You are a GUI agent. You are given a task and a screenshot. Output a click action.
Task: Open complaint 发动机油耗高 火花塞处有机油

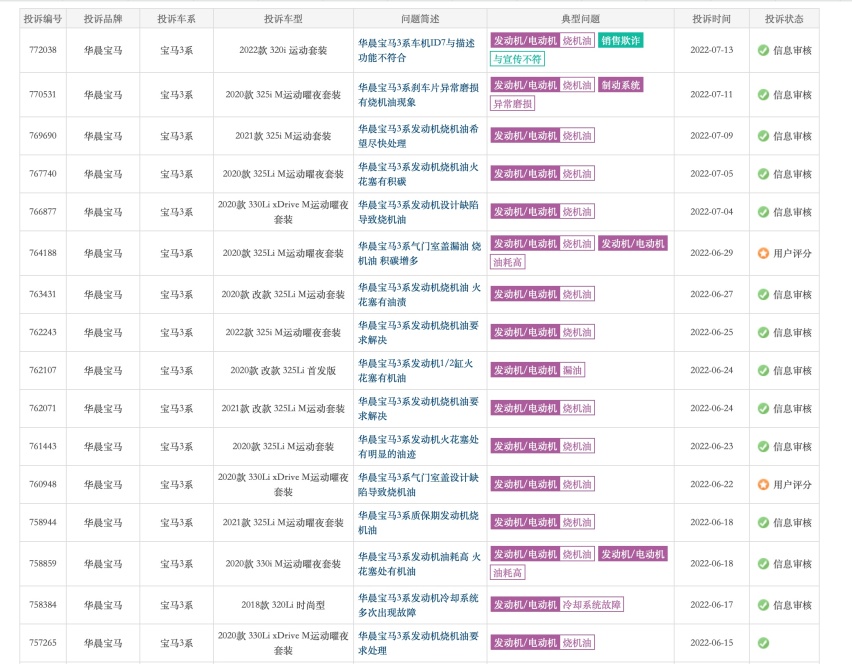(x=419, y=564)
